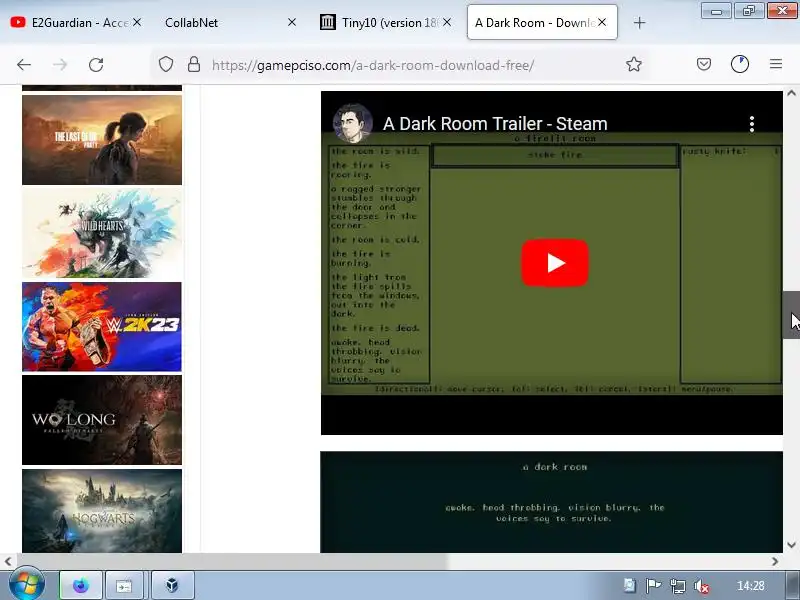Click the horizontal scrollbar right arrow
This screenshot has width=800, height=600.
pos(775,561)
